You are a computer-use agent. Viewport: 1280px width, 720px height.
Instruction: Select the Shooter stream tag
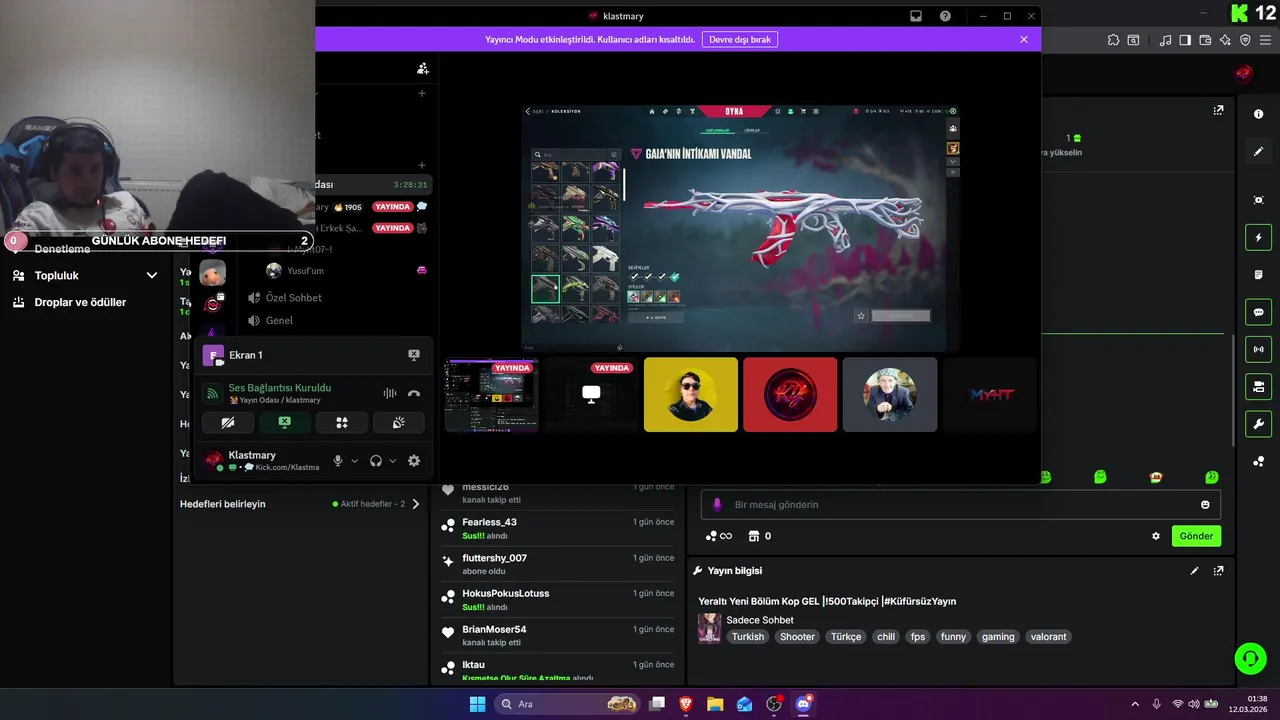(797, 637)
